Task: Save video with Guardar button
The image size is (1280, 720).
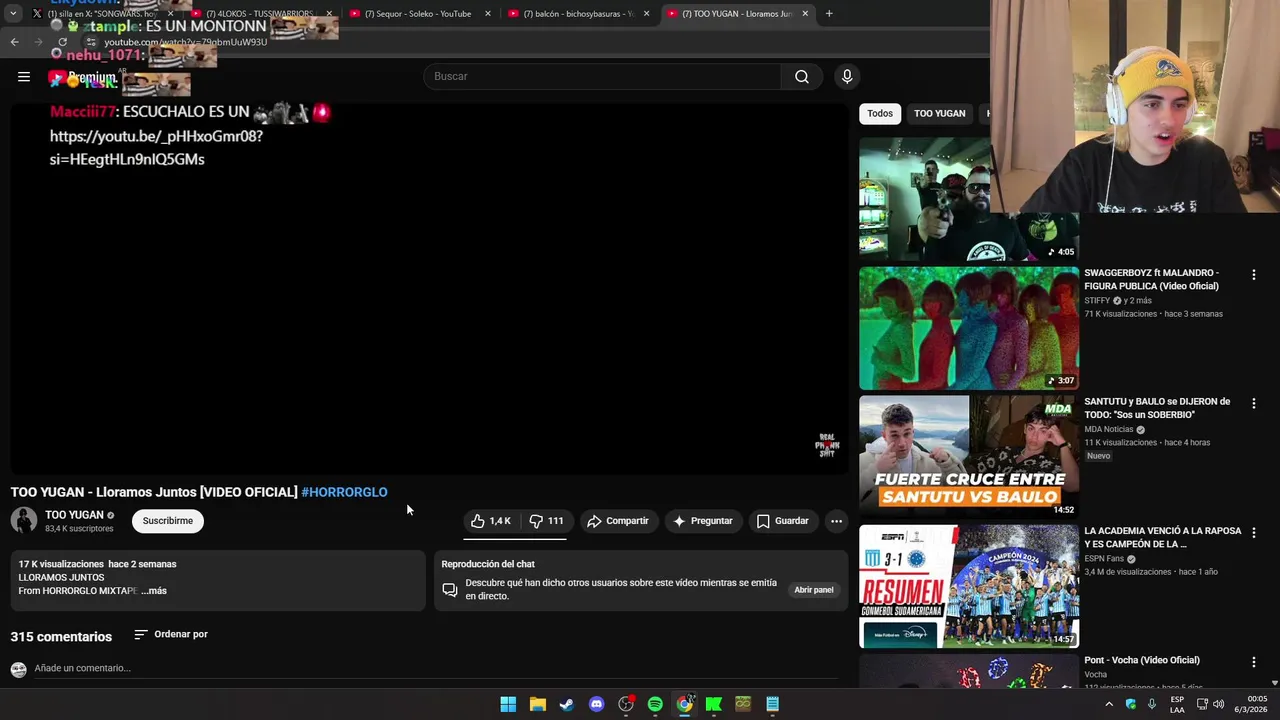Action: (782, 521)
